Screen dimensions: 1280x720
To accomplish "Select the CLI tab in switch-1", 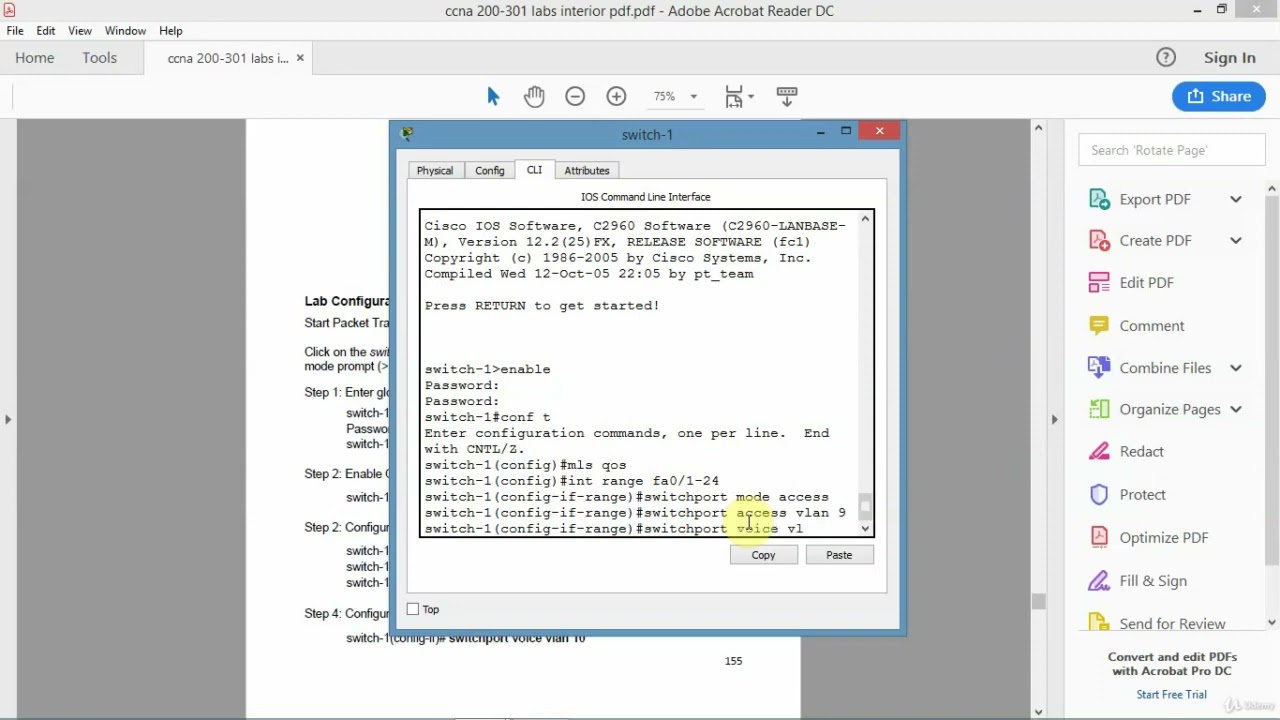I will point(534,170).
